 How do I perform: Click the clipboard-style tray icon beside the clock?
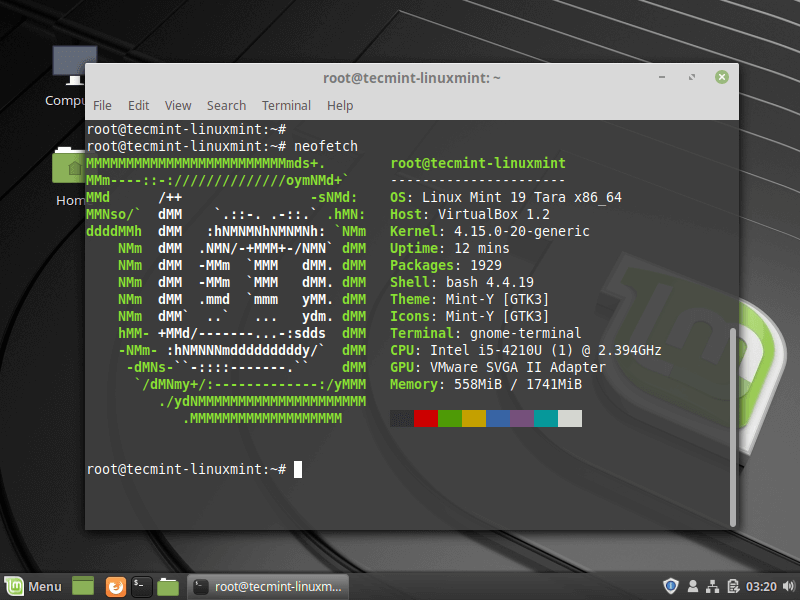point(735,586)
